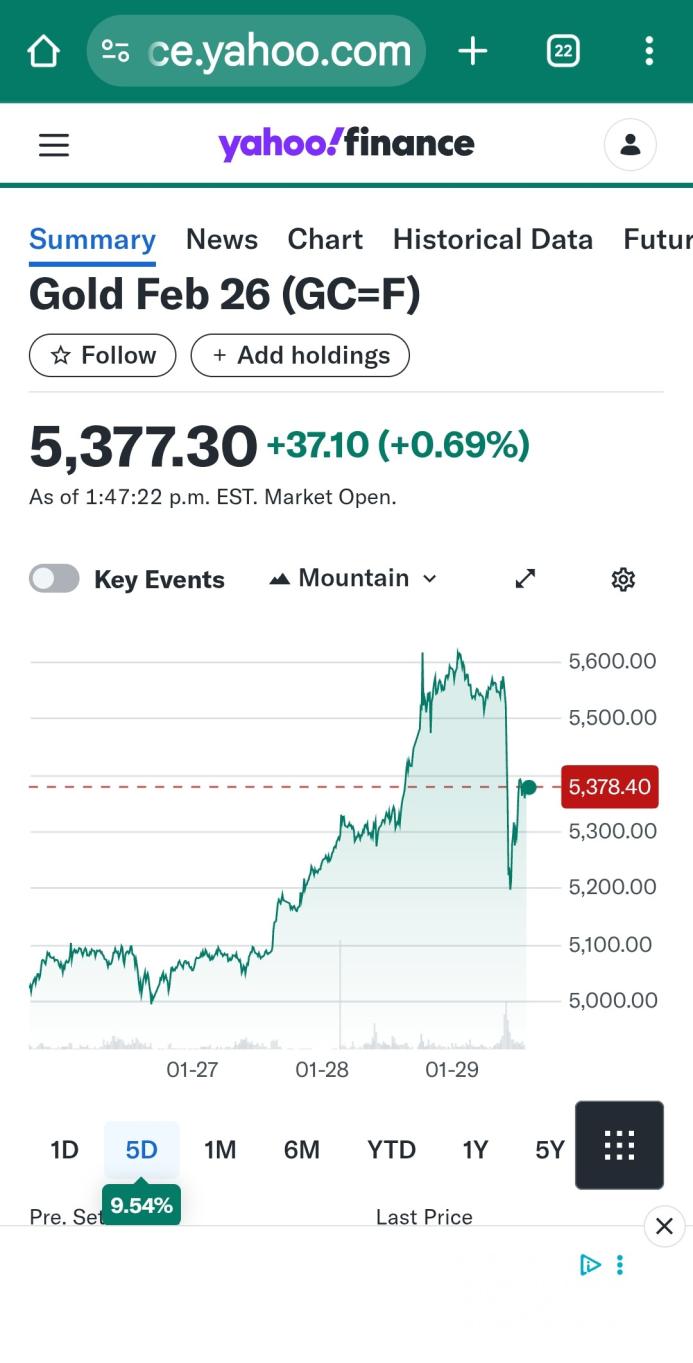Image resolution: width=693 pixels, height=1363 pixels.
Task: Expand the Mountain chart type dropdown
Action: 353,579
